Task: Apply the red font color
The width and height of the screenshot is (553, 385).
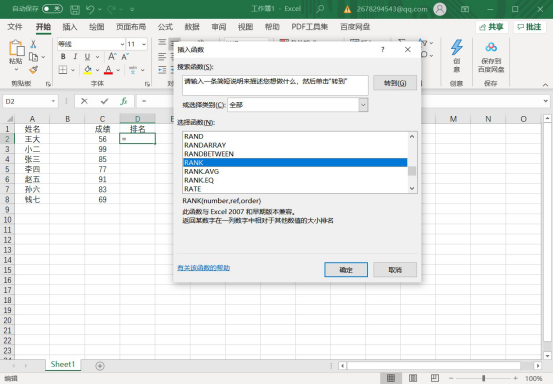Action: coord(108,70)
